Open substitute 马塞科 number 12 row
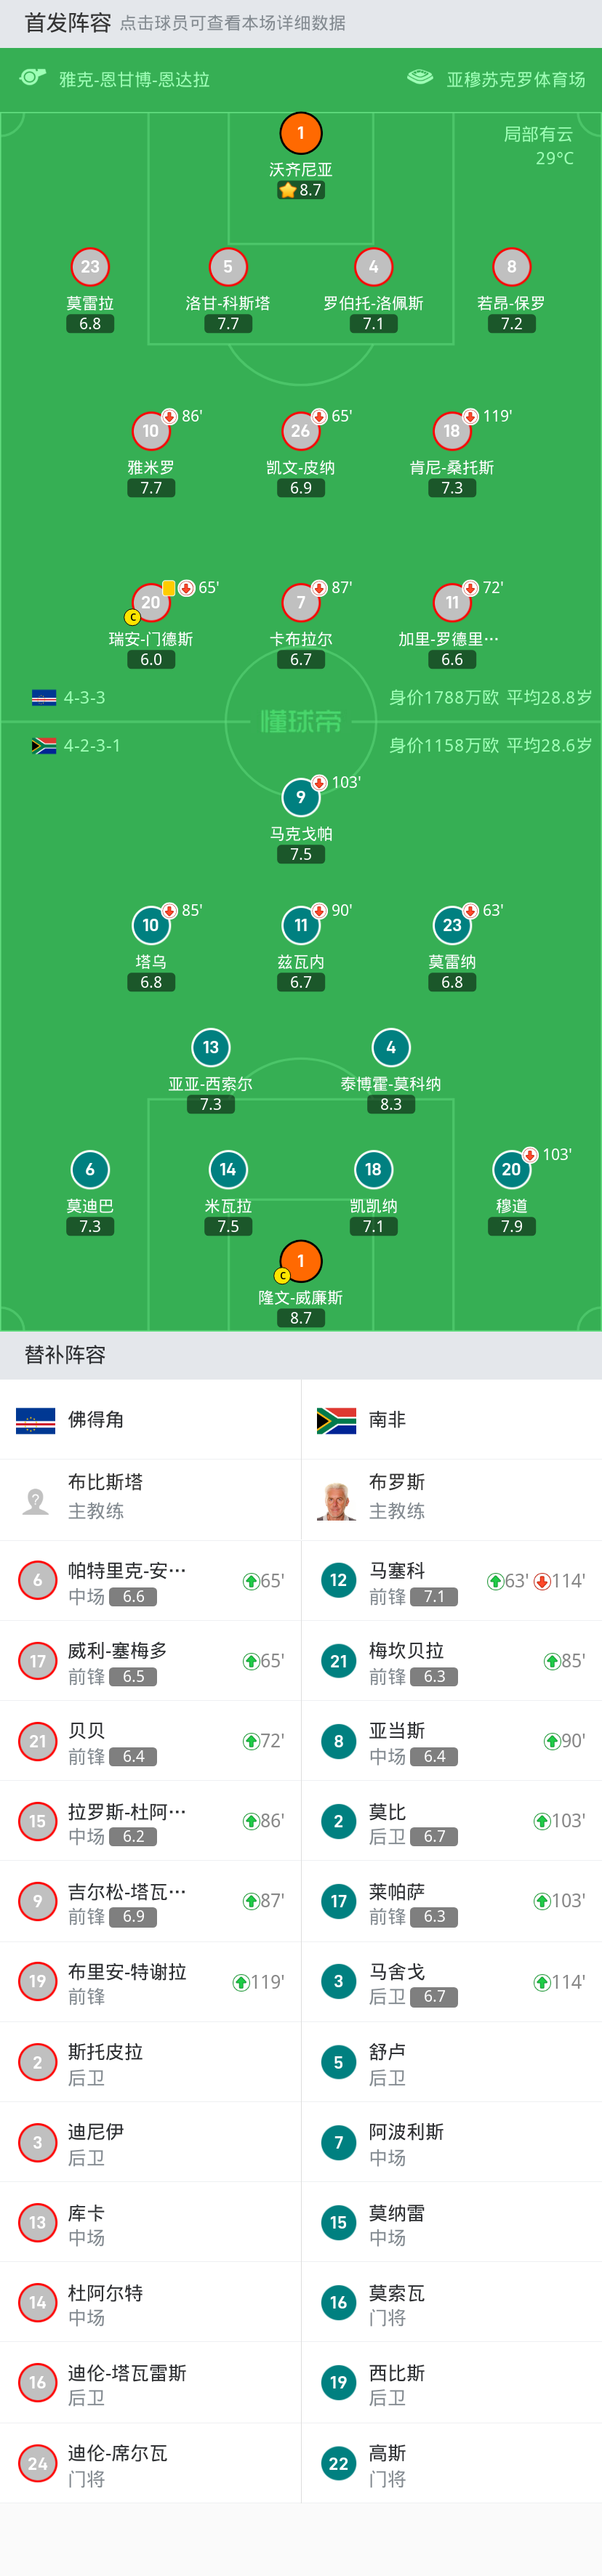602x2576 pixels. coord(452,1581)
